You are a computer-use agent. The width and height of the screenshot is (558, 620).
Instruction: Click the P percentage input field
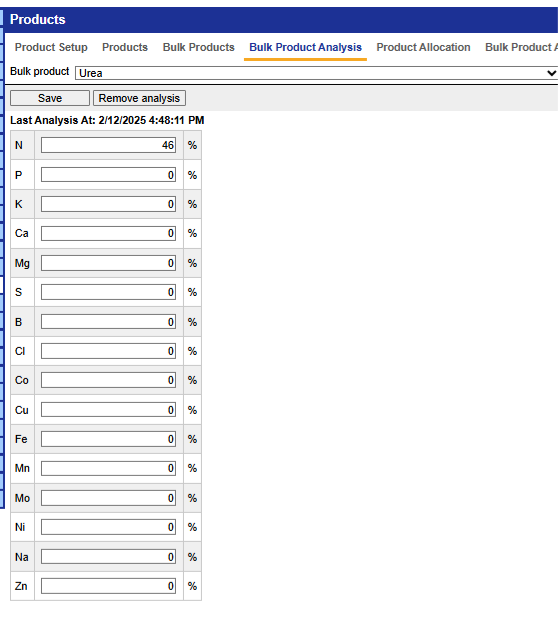pyautogui.click(x=108, y=175)
